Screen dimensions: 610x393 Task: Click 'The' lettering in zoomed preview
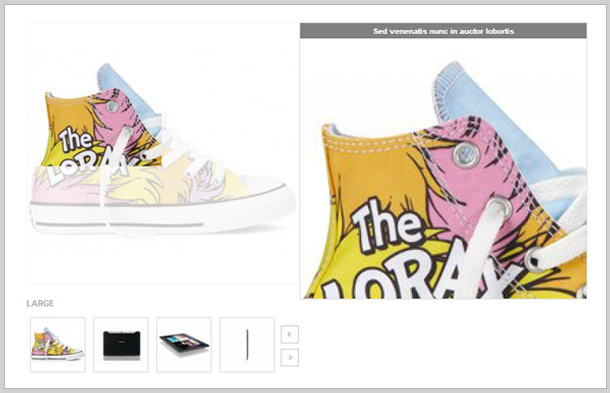click(387, 226)
